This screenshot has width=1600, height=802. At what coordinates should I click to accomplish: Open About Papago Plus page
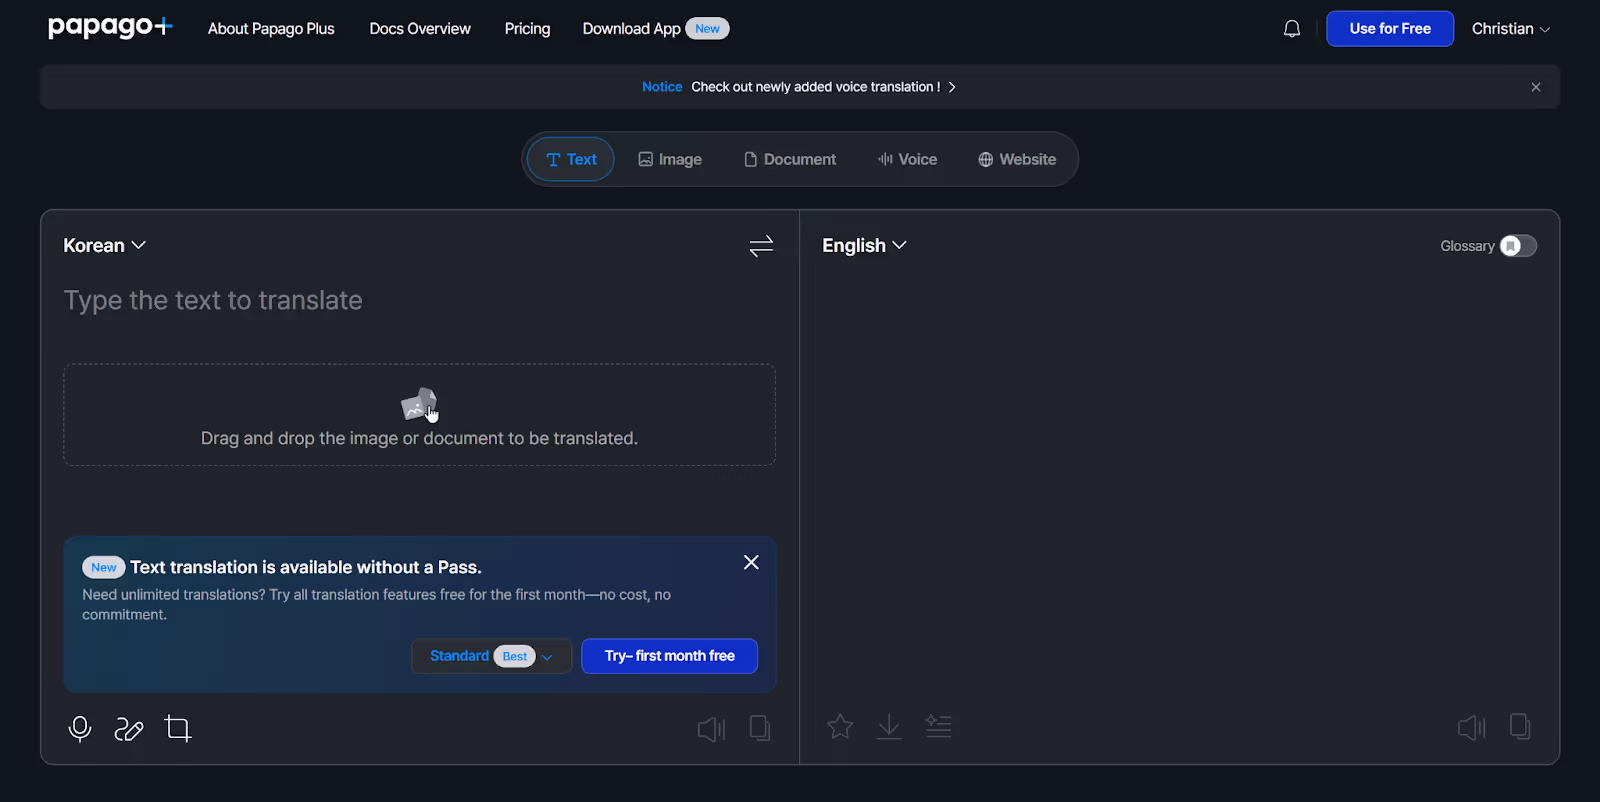pos(271,29)
